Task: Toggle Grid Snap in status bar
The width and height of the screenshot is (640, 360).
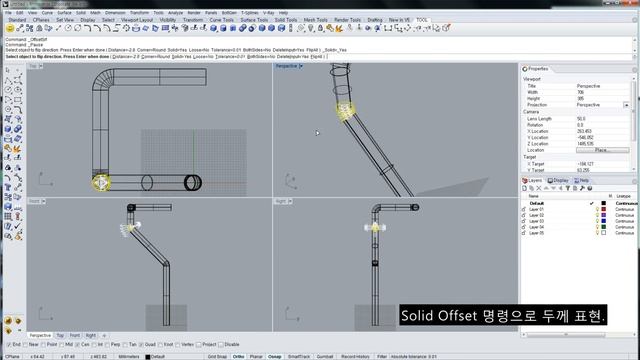Action: click(217, 357)
